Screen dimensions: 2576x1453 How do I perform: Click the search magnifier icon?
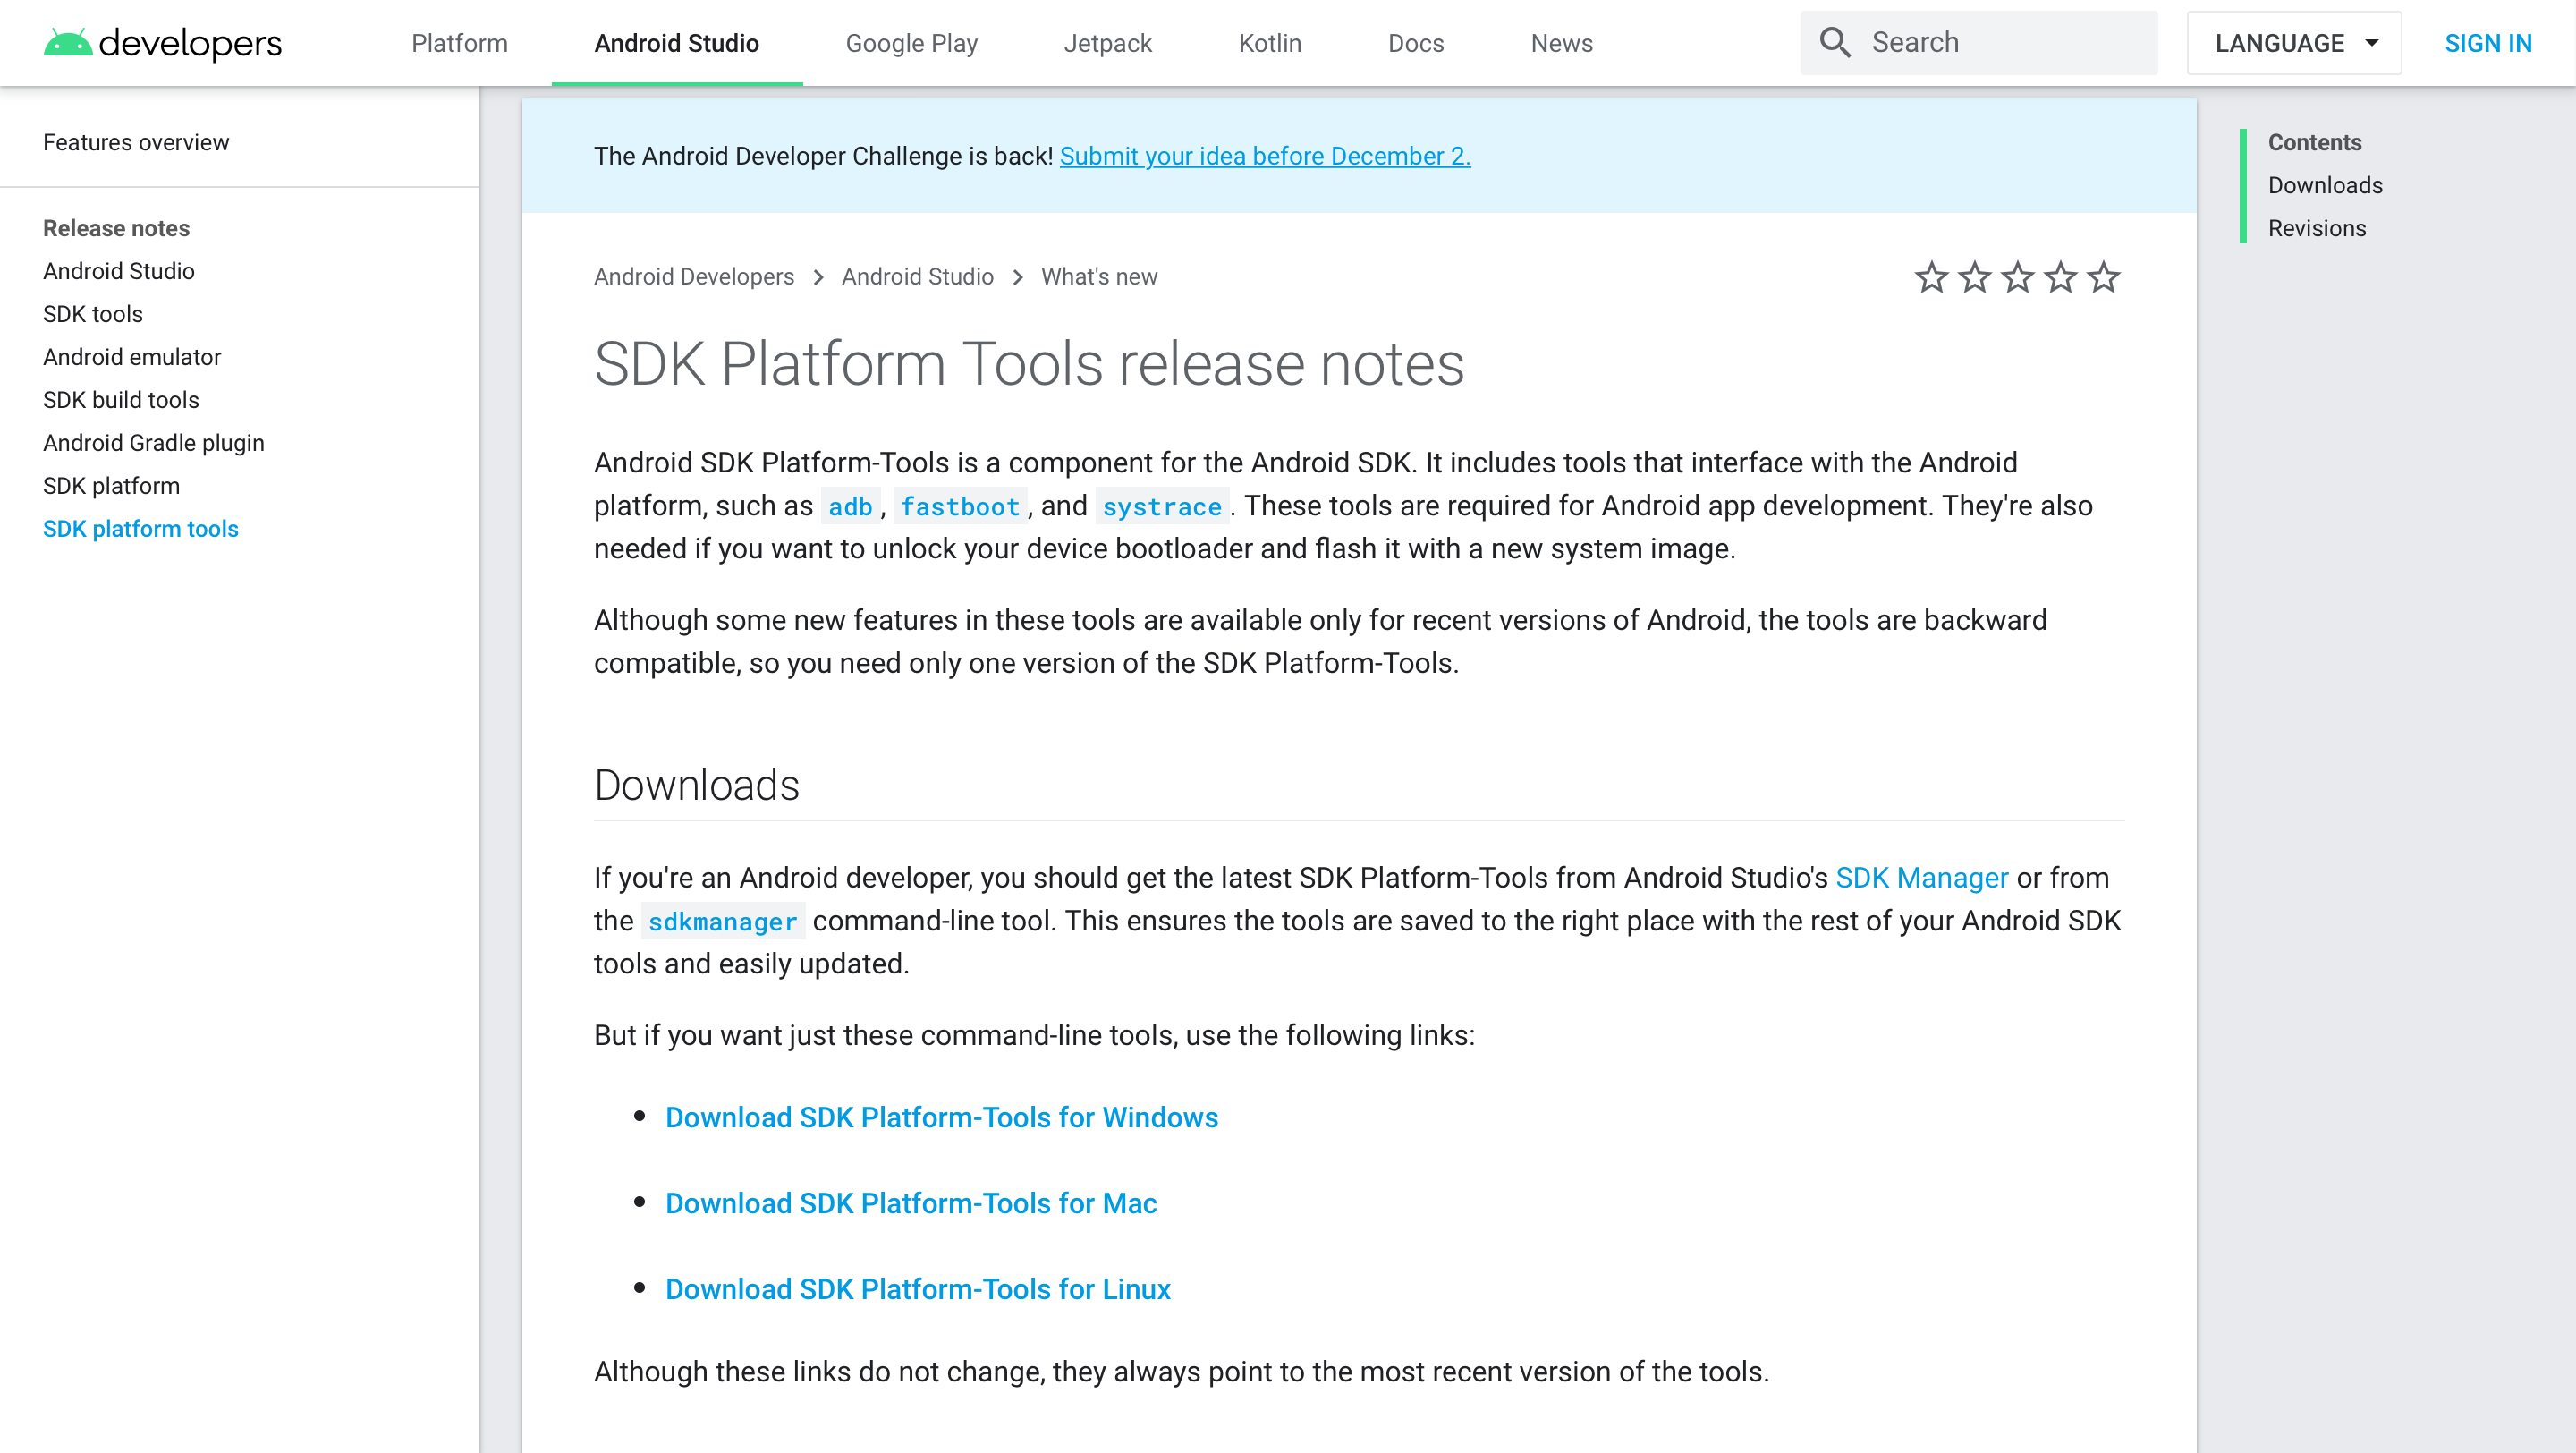[1835, 42]
